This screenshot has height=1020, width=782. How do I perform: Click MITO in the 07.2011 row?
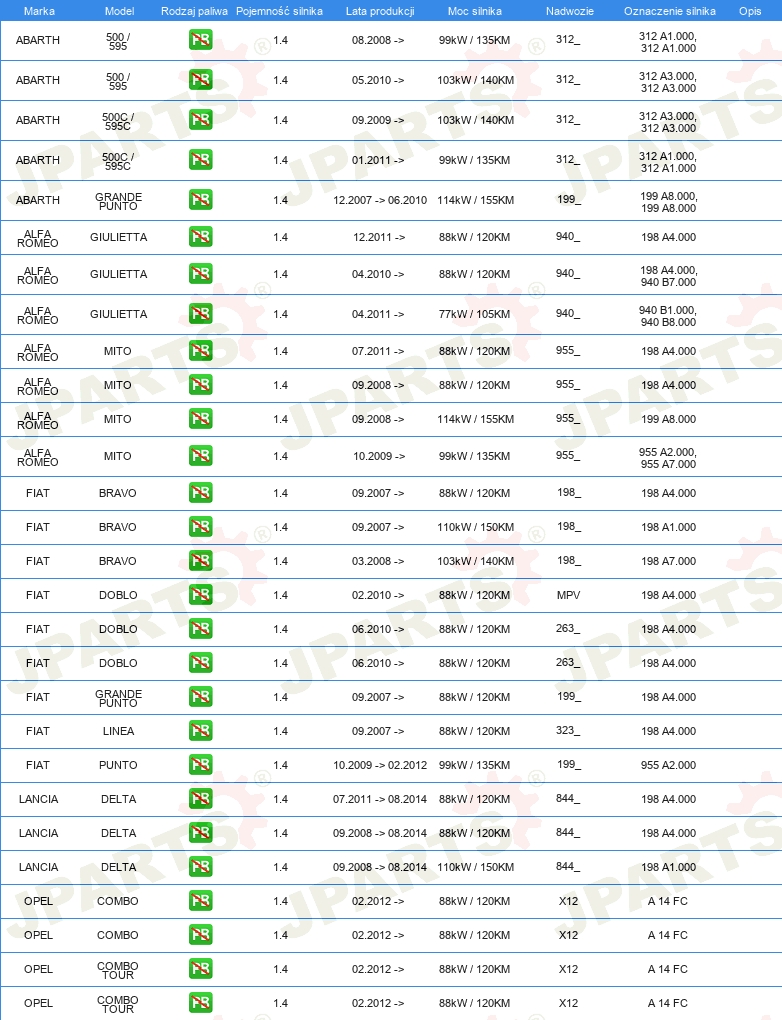pyautogui.click(x=118, y=351)
